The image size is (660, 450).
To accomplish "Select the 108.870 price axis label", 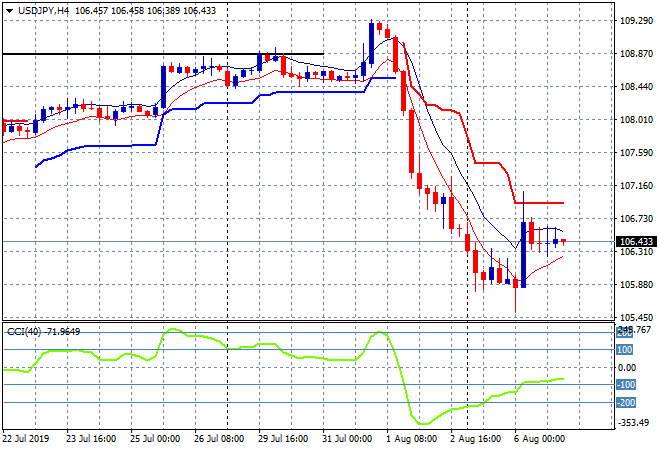I will click(636, 54).
